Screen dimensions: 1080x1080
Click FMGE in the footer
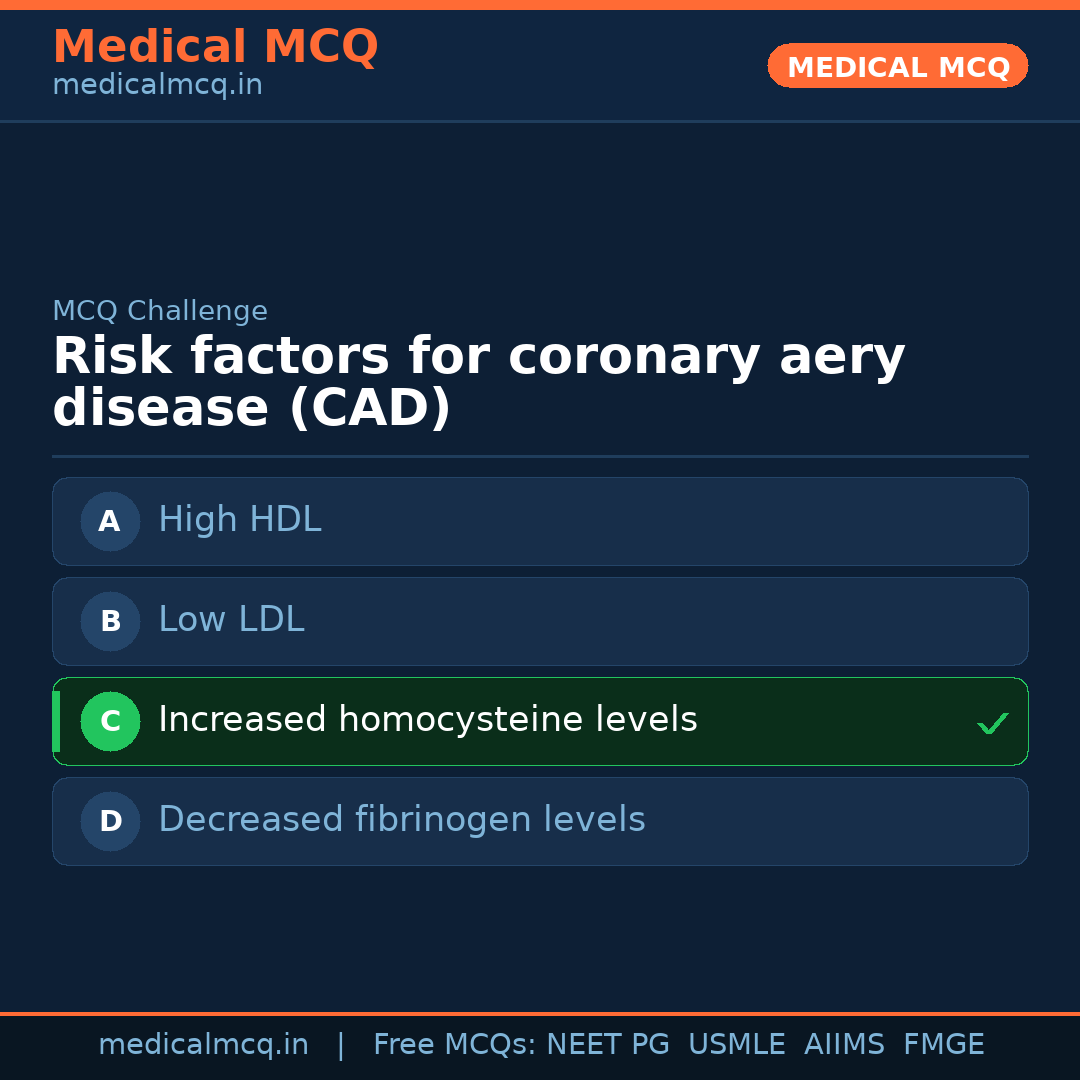[943, 1045]
